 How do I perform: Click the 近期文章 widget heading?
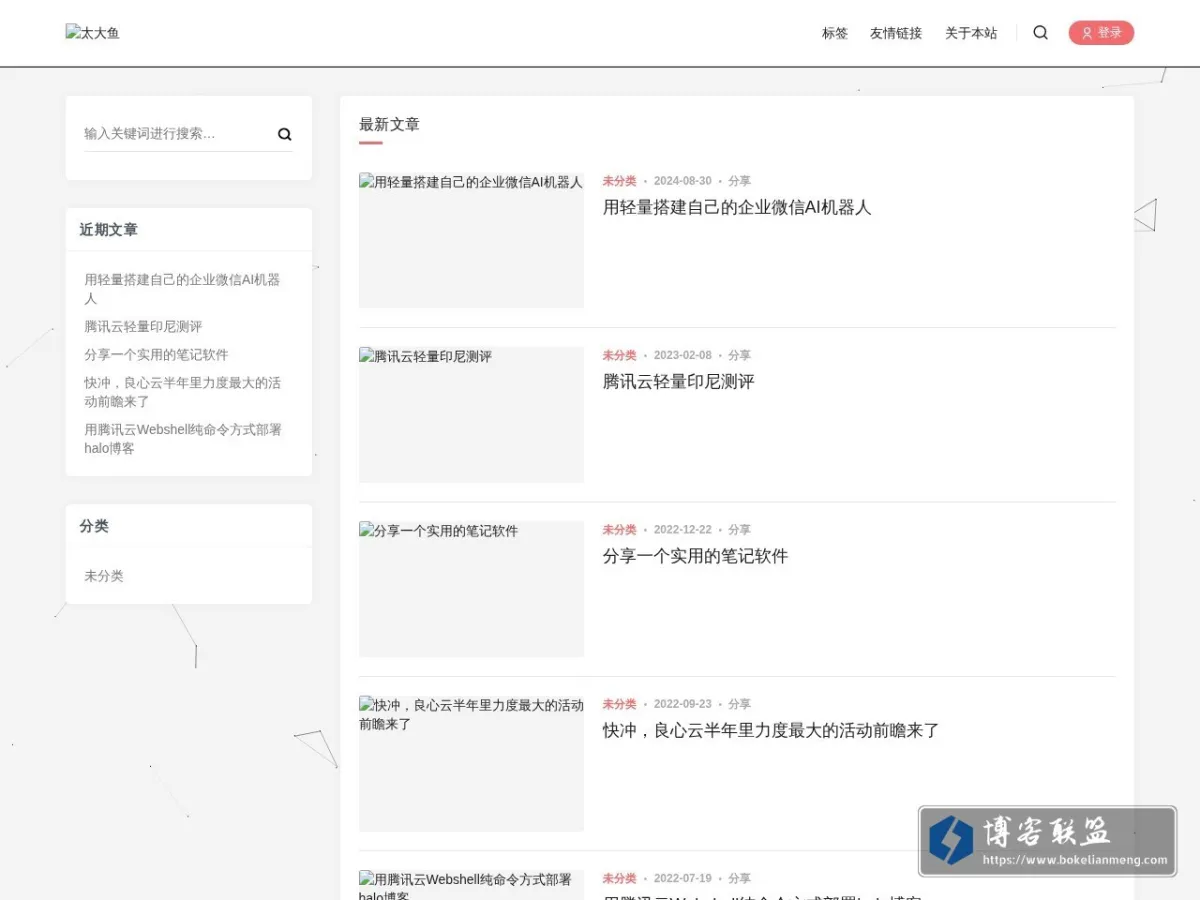[x=109, y=229]
